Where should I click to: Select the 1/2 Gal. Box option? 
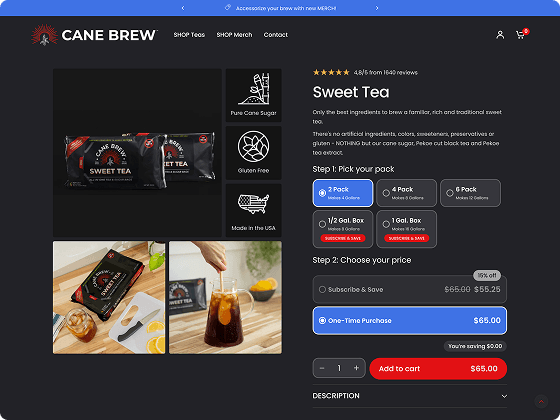[x=343, y=229]
